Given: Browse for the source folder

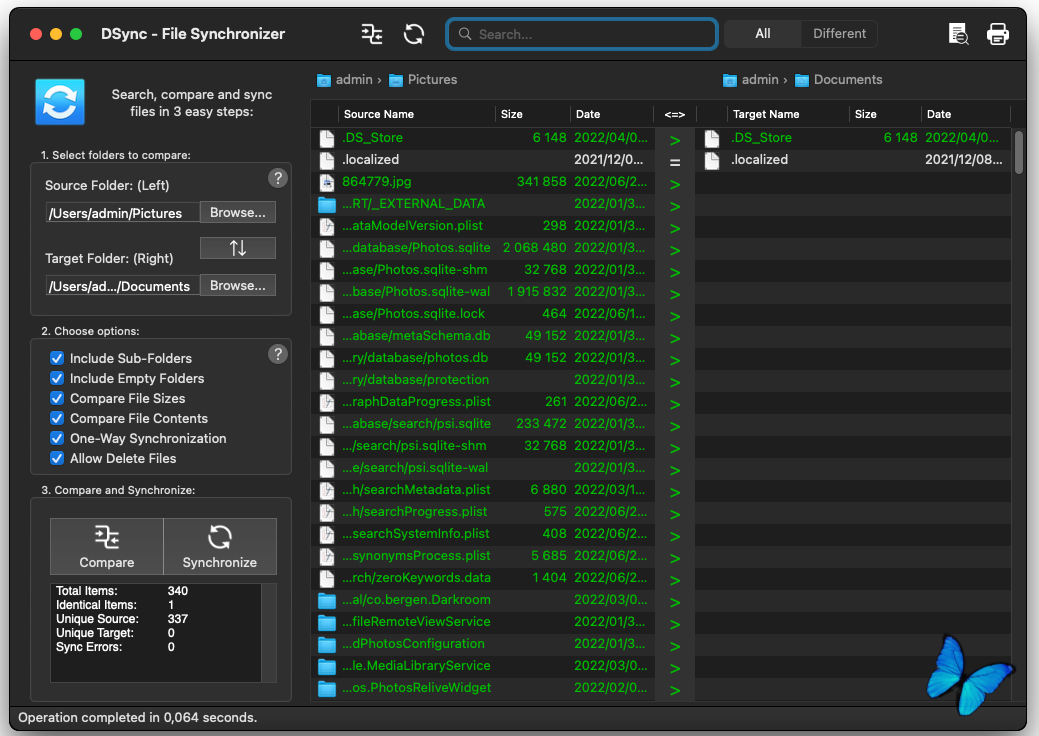Looking at the screenshot, I should (x=237, y=212).
